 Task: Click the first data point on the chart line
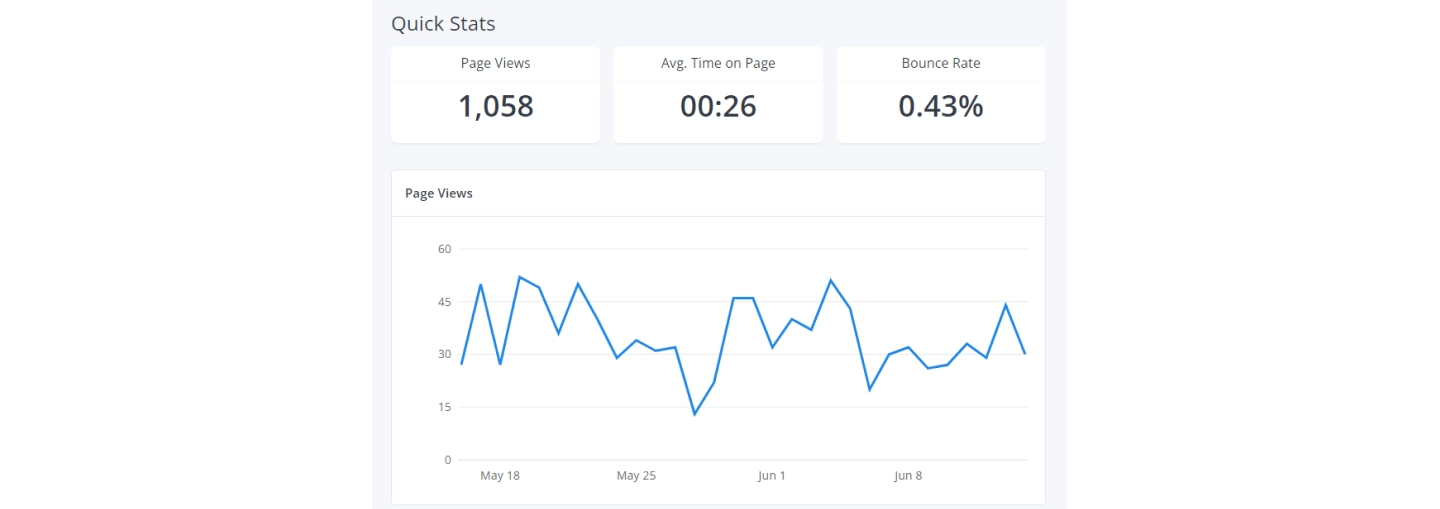(x=461, y=364)
